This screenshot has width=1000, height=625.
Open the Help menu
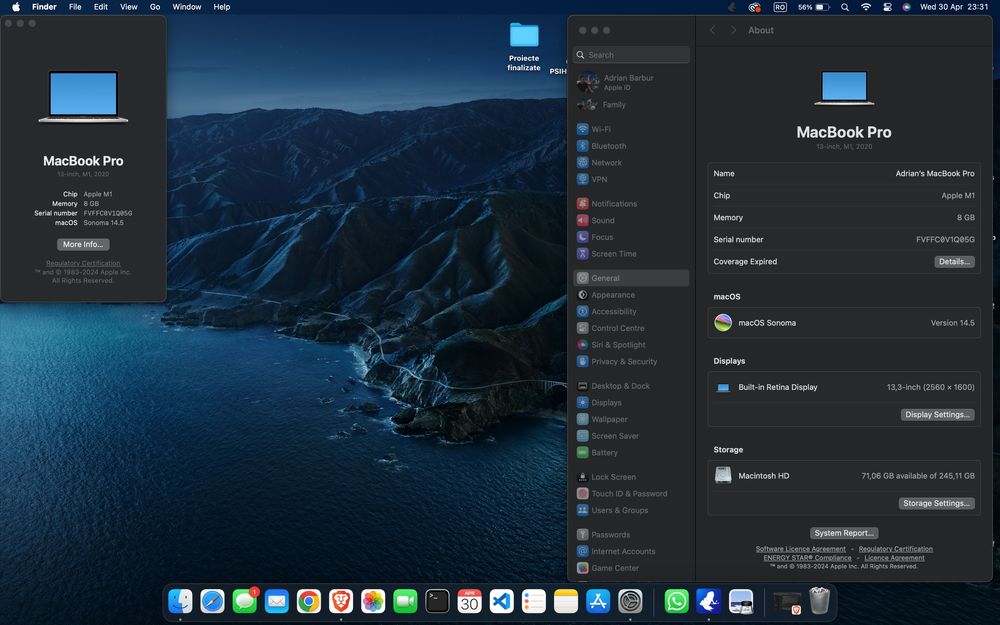coord(222,7)
